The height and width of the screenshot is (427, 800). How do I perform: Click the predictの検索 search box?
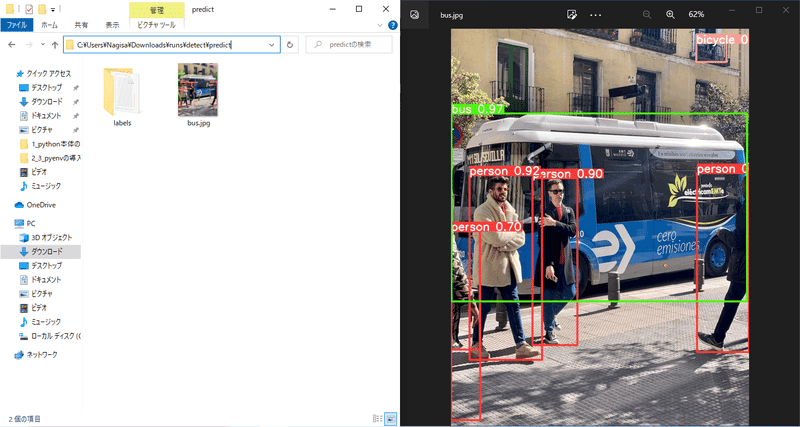point(349,45)
